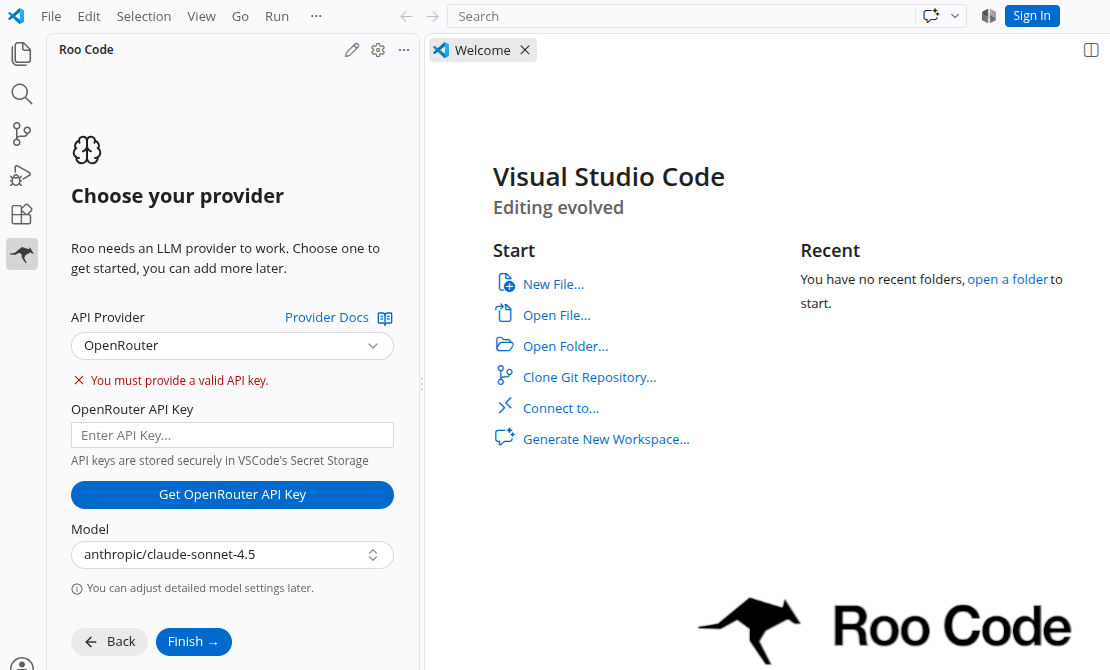Click the Open File... link
Screen dimensions: 1110x670
(x=556, y=316)
